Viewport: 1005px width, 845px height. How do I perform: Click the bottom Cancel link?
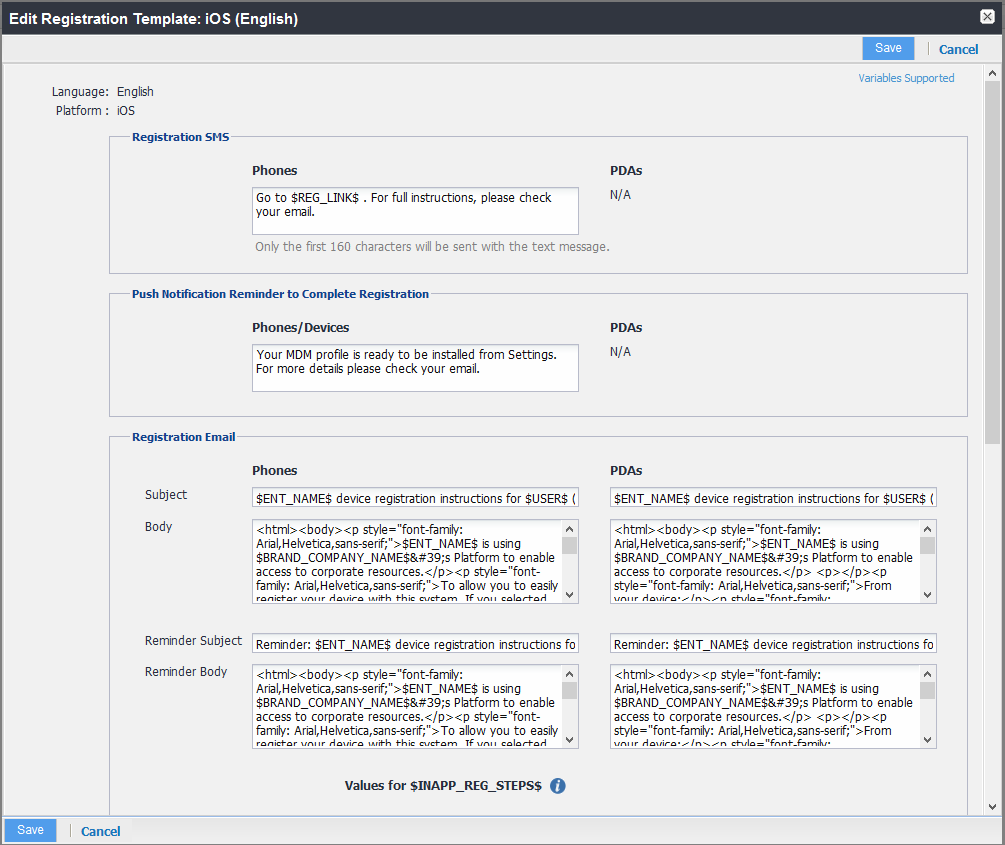[100, 830]
